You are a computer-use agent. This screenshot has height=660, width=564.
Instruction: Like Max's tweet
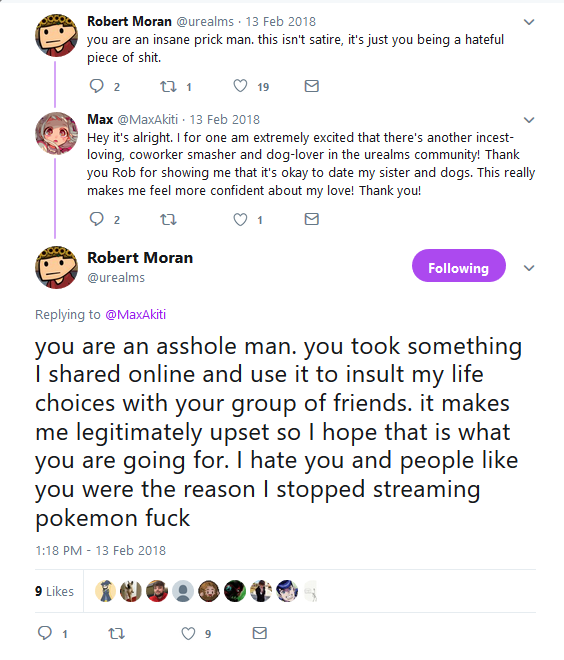pos(240,219)
